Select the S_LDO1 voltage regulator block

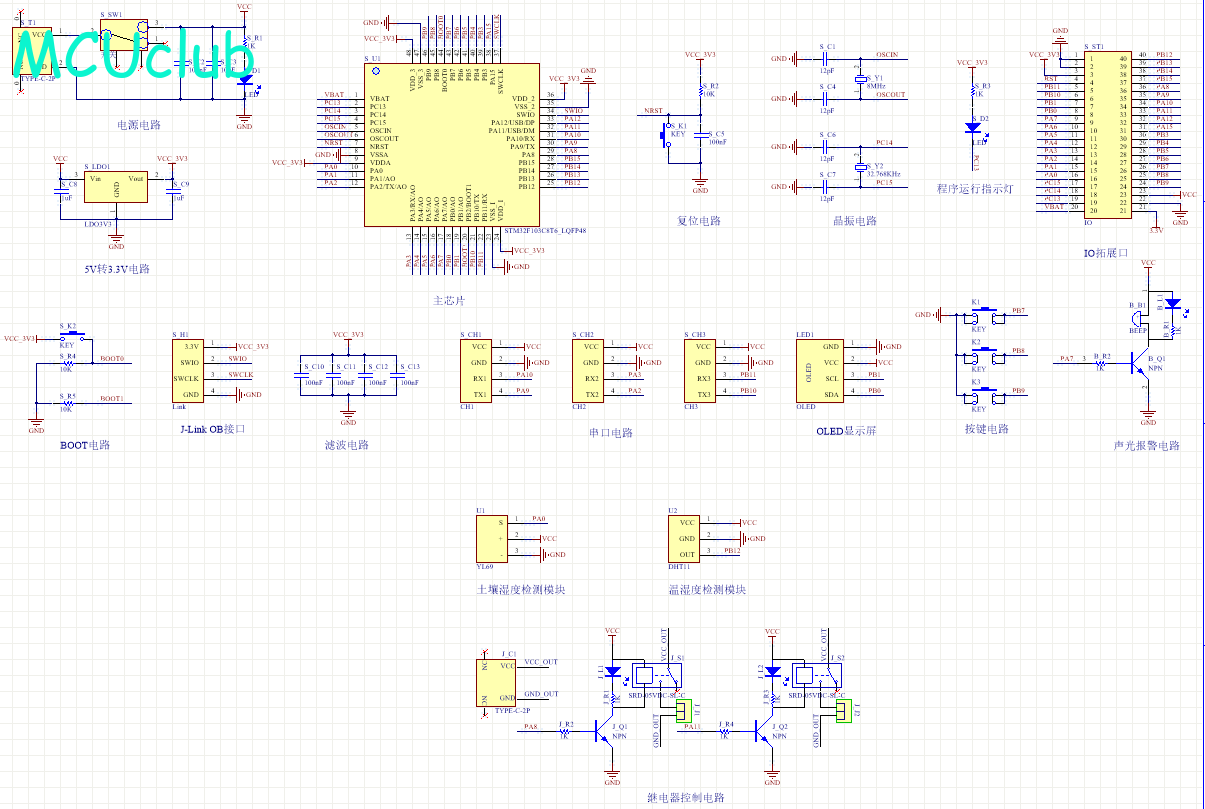tap(117, 189)
